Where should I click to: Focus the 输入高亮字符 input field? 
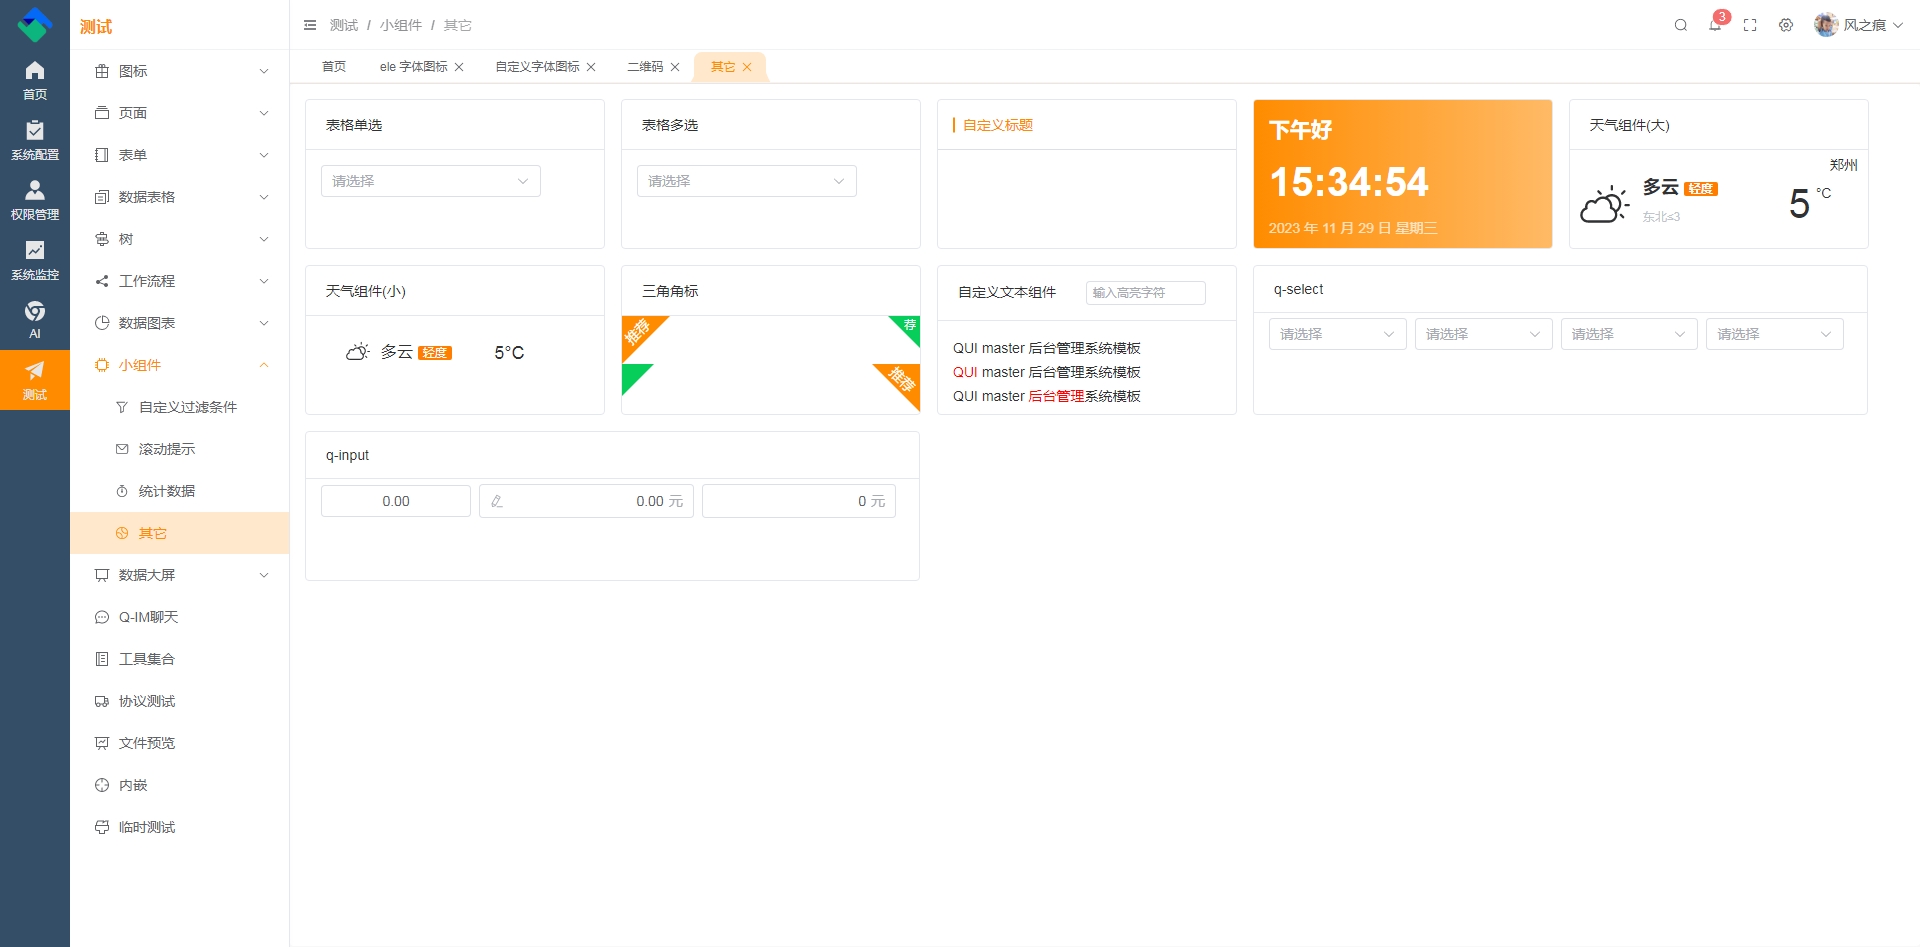[1146, 292]
